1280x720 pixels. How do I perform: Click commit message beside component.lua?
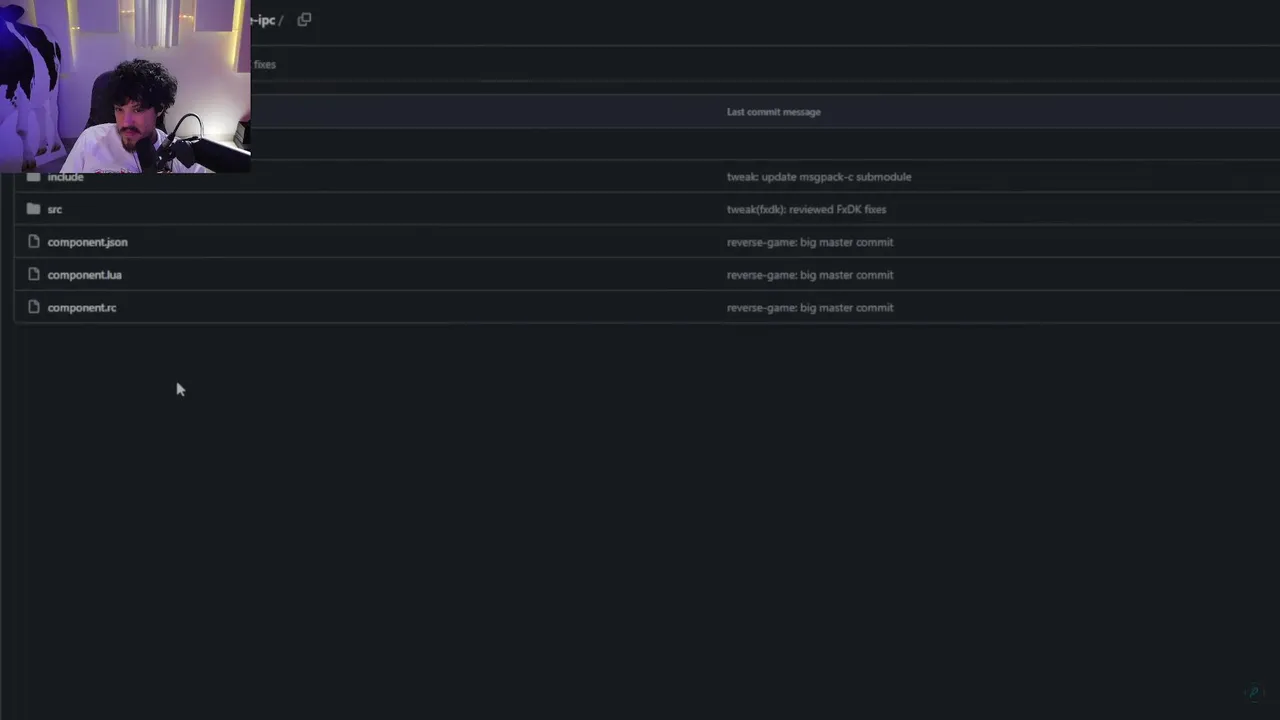tap(809, 275)
